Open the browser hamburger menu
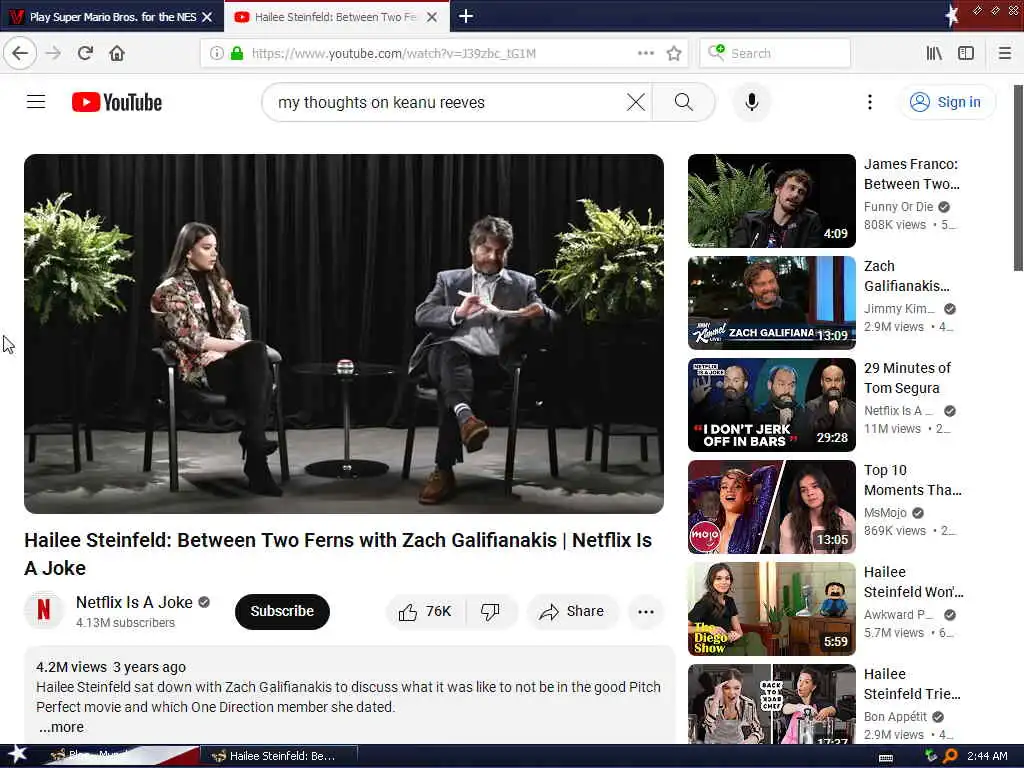Viewport: 1024px width, 768px height. [x=1005, y=54]
